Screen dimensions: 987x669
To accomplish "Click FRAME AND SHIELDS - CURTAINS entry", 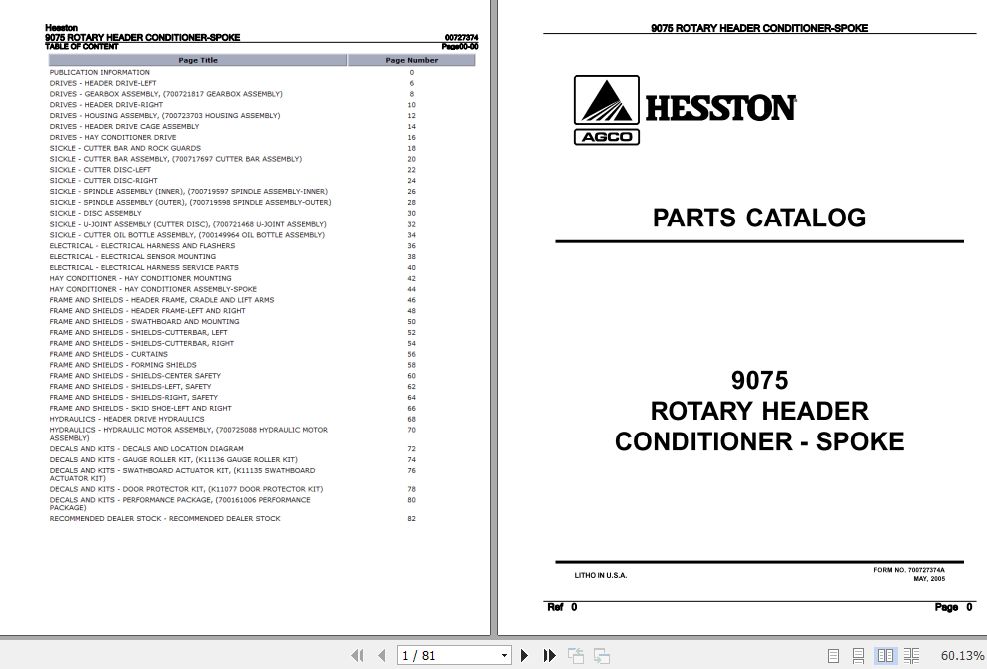I will (108, 354).
